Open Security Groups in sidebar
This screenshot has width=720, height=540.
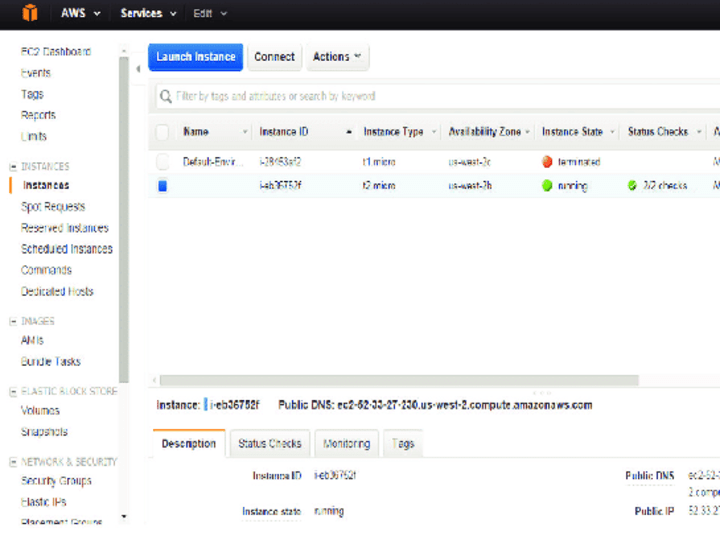tap(56, 481)
